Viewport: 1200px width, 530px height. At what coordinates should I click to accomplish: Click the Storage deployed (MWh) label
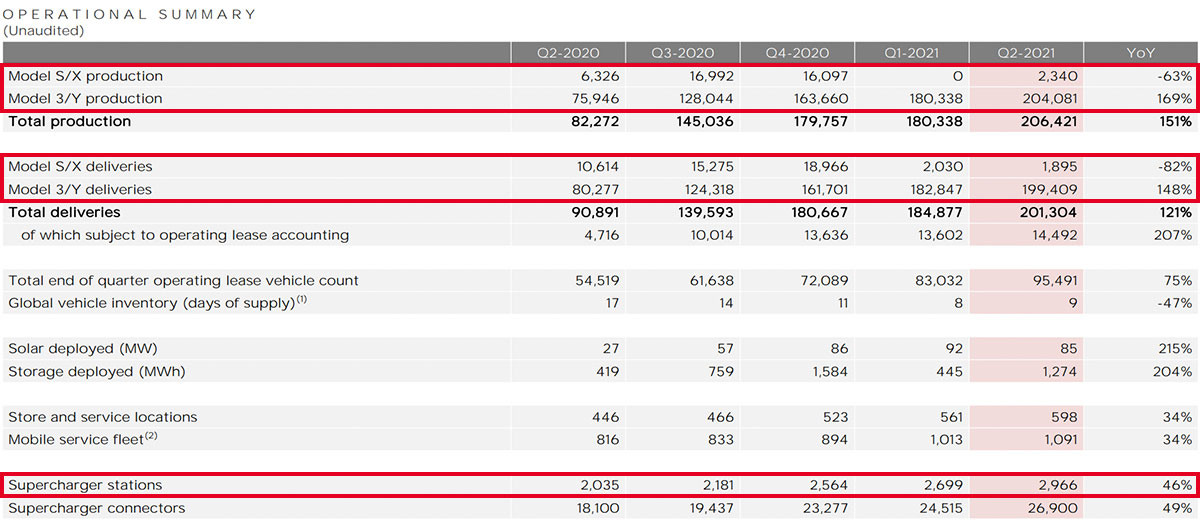[x=97, y=372]
